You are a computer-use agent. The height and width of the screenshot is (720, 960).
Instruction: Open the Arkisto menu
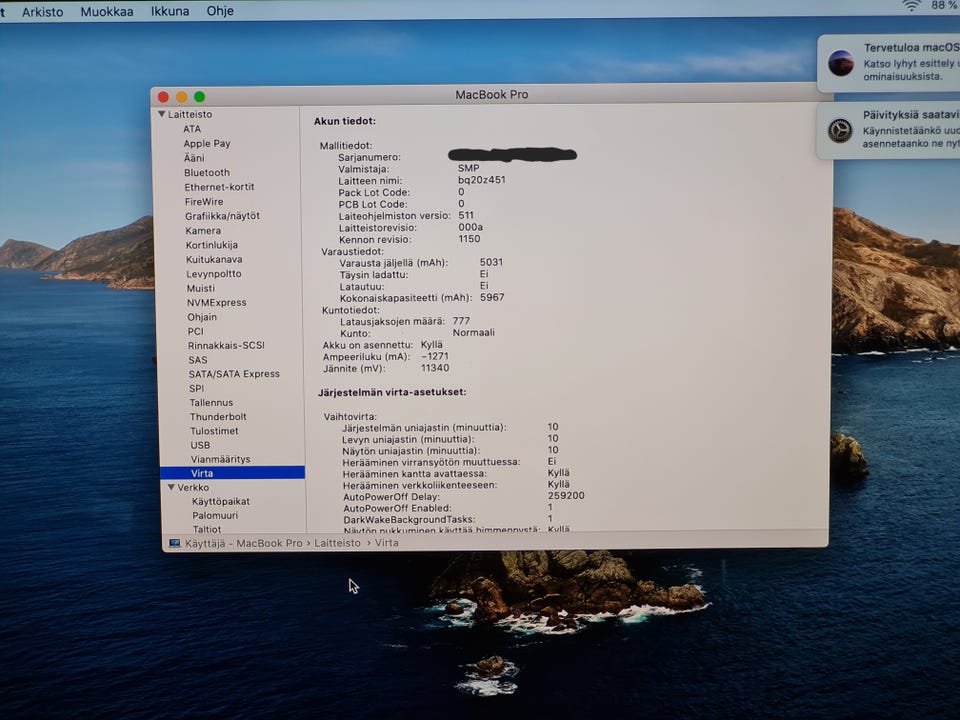tap(42, 12)
